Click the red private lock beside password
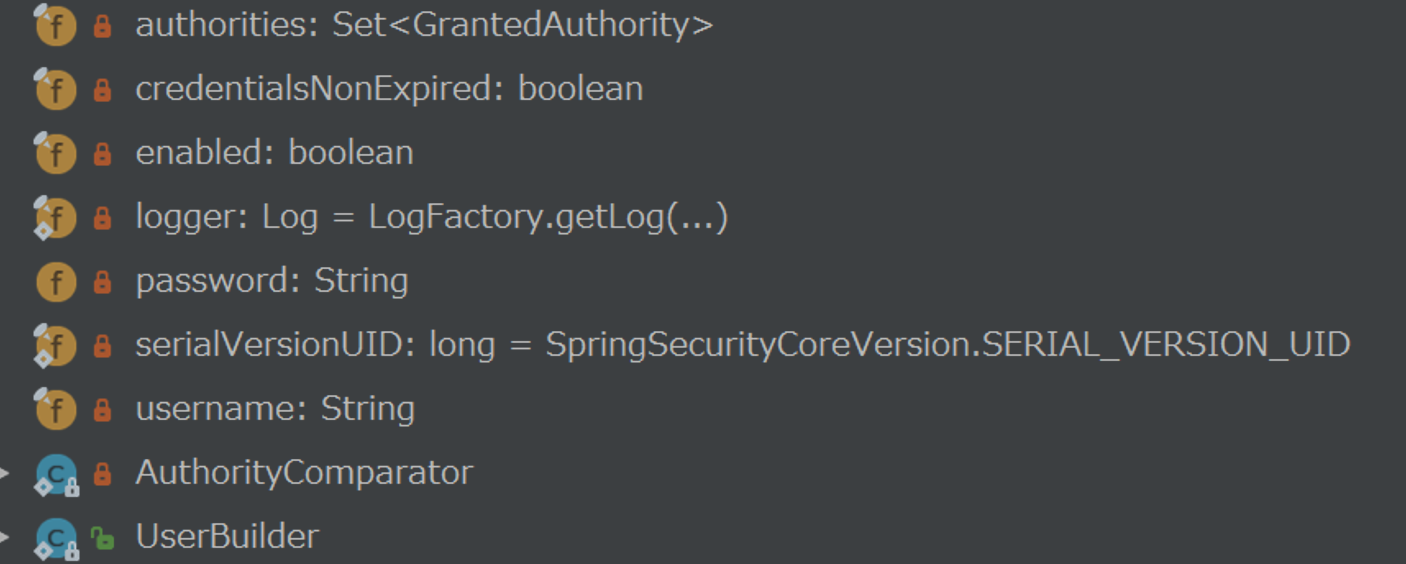The width and height of the screenshot is (1406, 564). point(102,283)
